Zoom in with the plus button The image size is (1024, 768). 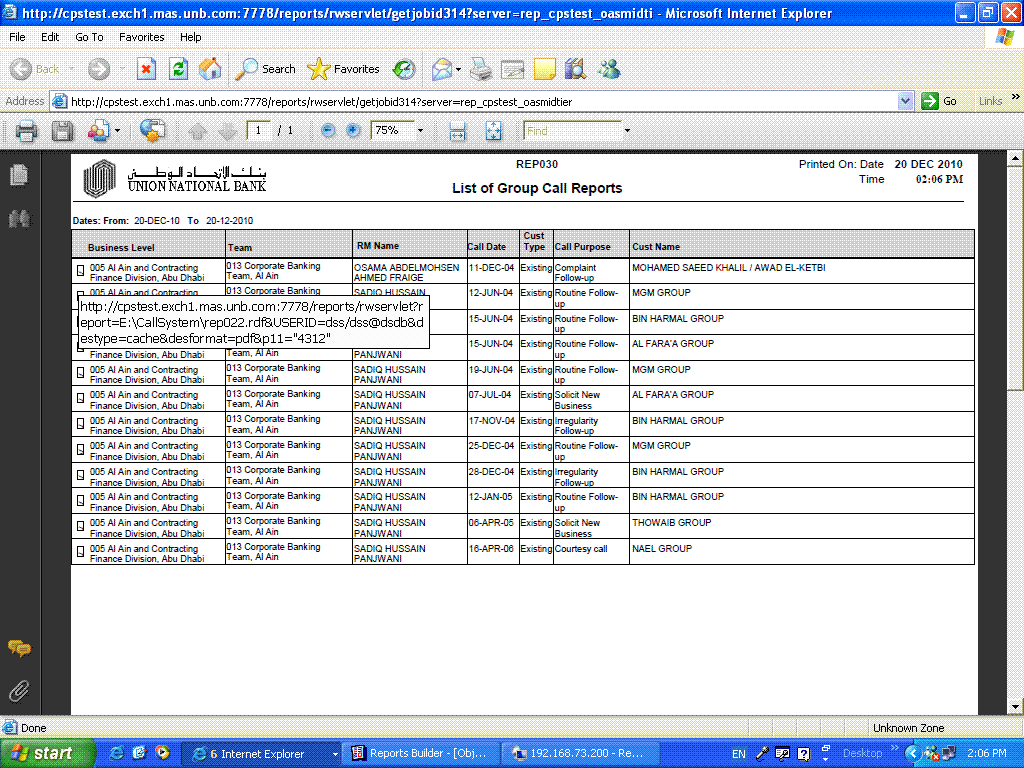(353, 131)
